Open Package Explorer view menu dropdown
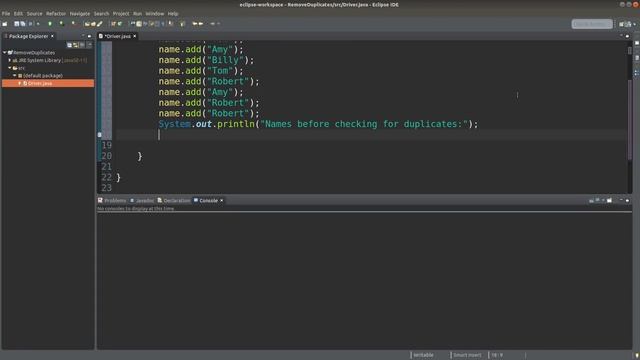The width and height of the screenshot is (640, 360). pyautogui.click(x=89, y=45)
